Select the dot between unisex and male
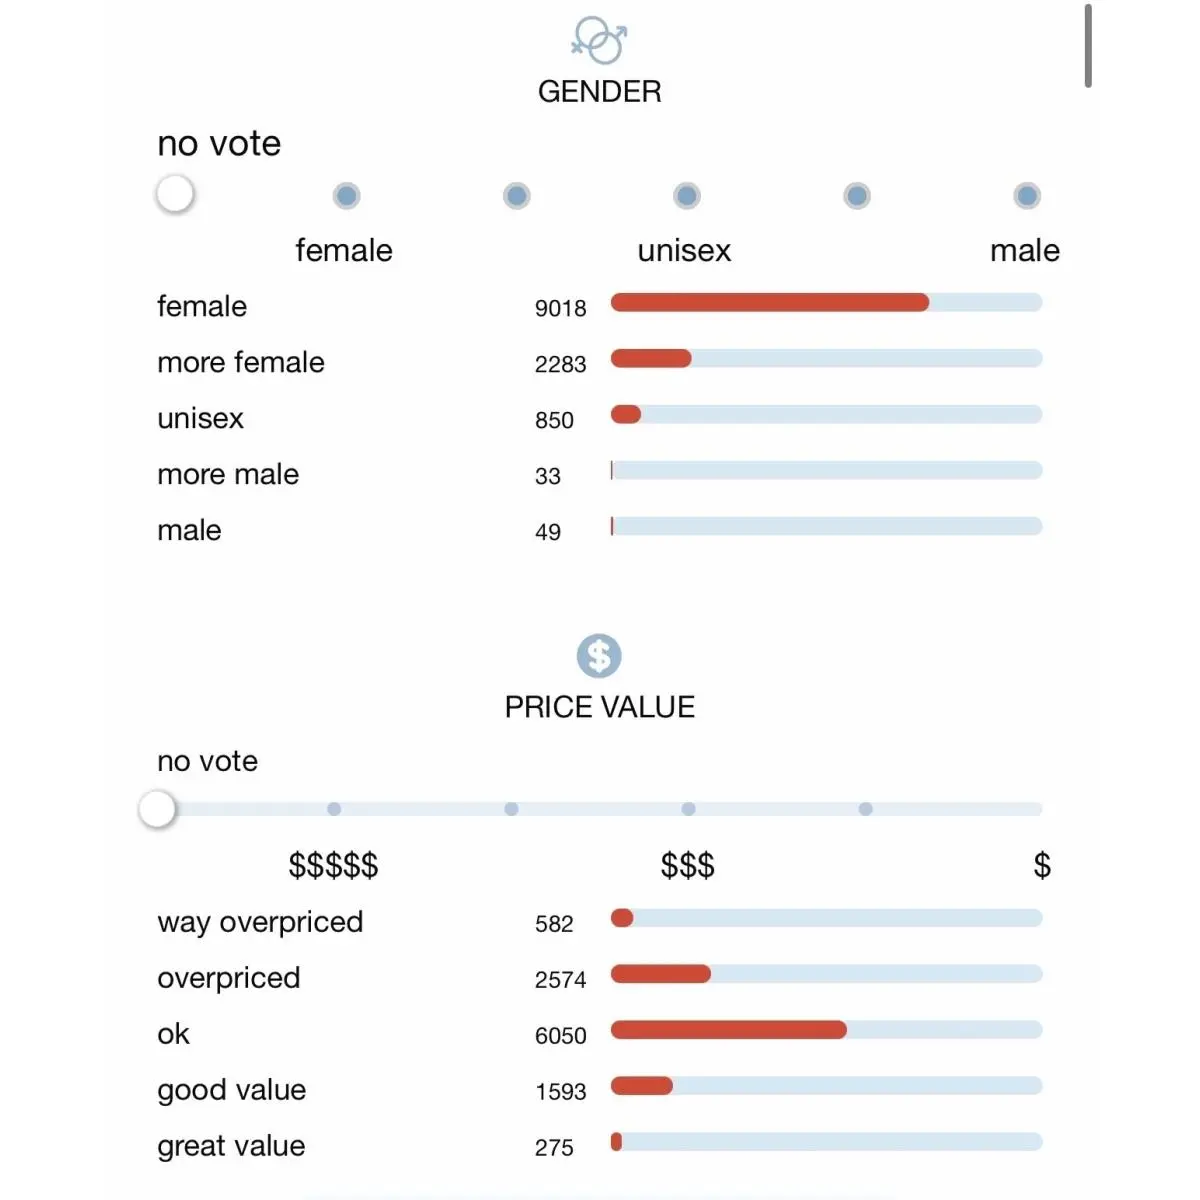1200x1200 pixels. coord(856,195)
